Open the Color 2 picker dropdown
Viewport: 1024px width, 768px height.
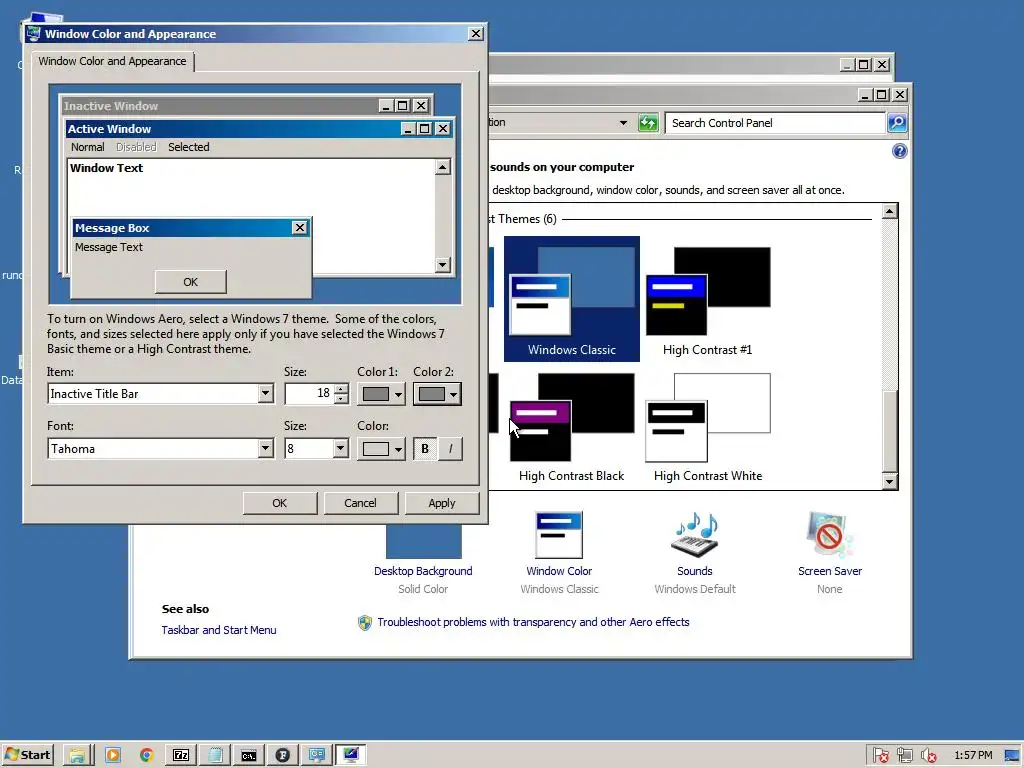pyautogui.click(x=437, y=394)
